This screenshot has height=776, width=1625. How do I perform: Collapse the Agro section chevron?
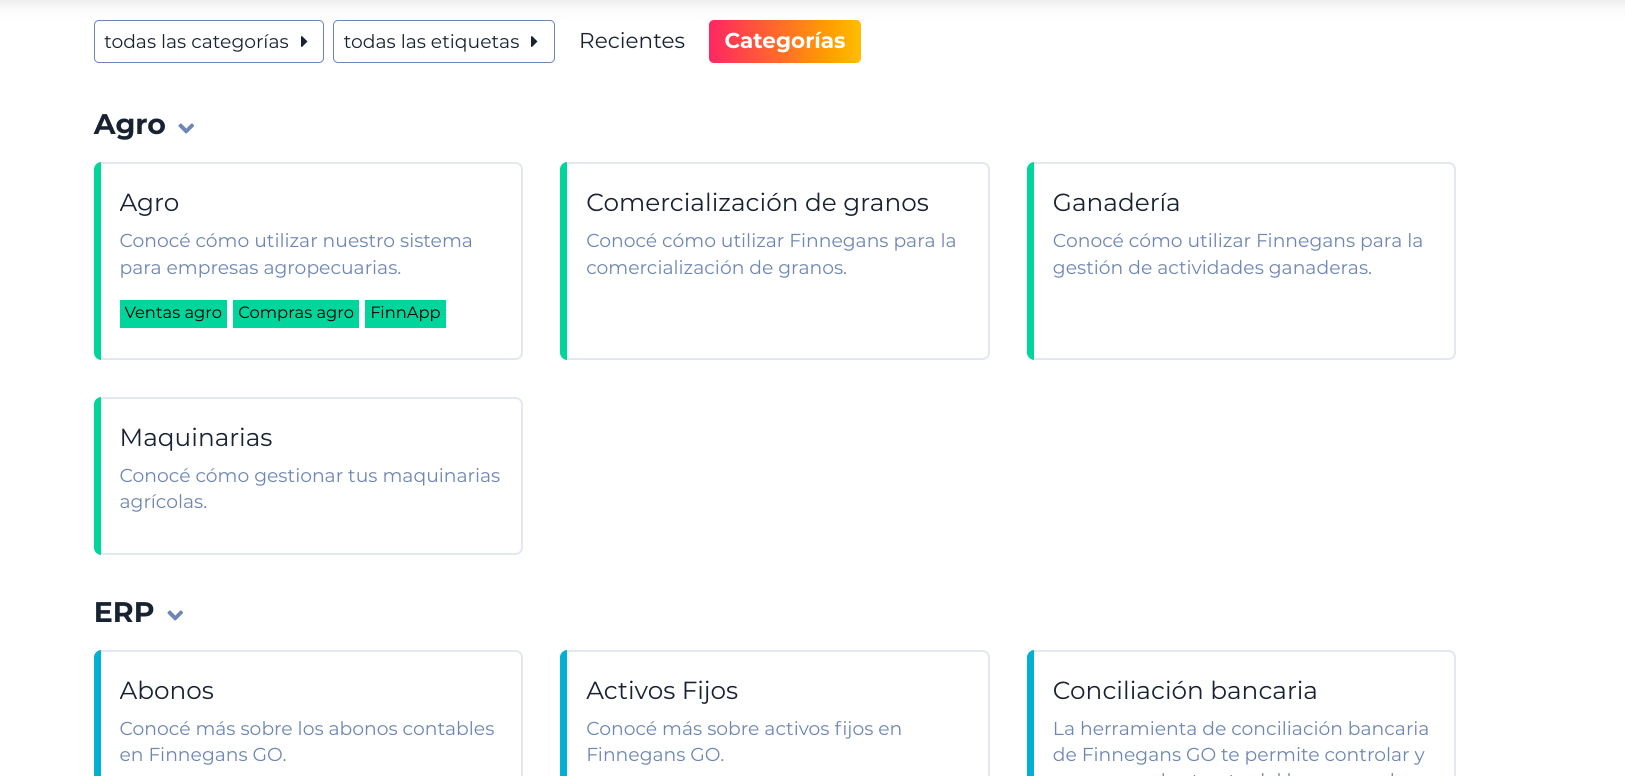coord(186,128)
